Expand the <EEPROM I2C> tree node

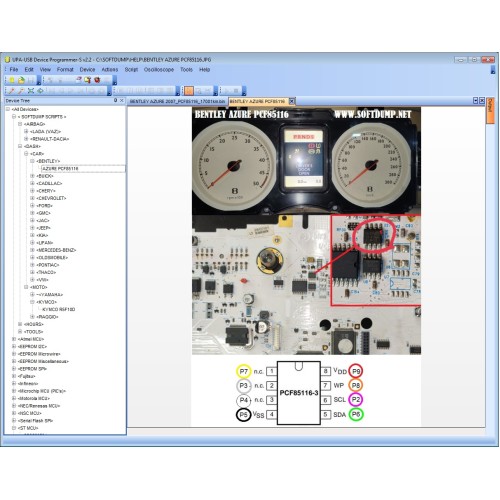tap(14, 346)
